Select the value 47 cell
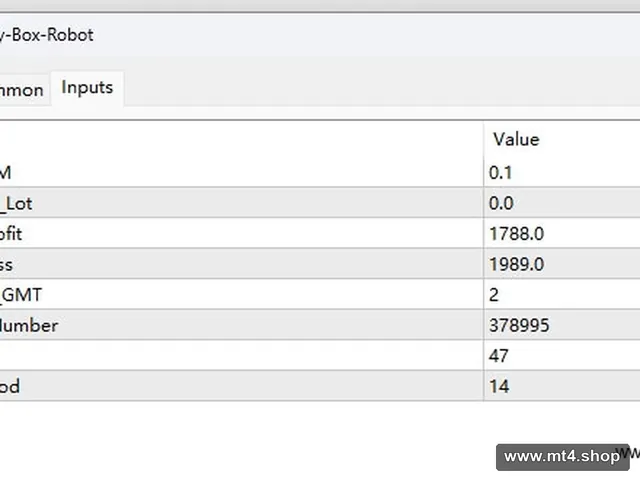 pos(562,356)
